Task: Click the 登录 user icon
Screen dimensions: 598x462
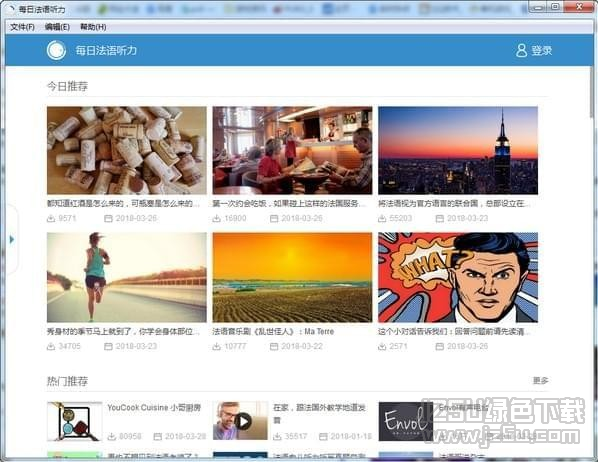Action: click(x=521, y=50)
